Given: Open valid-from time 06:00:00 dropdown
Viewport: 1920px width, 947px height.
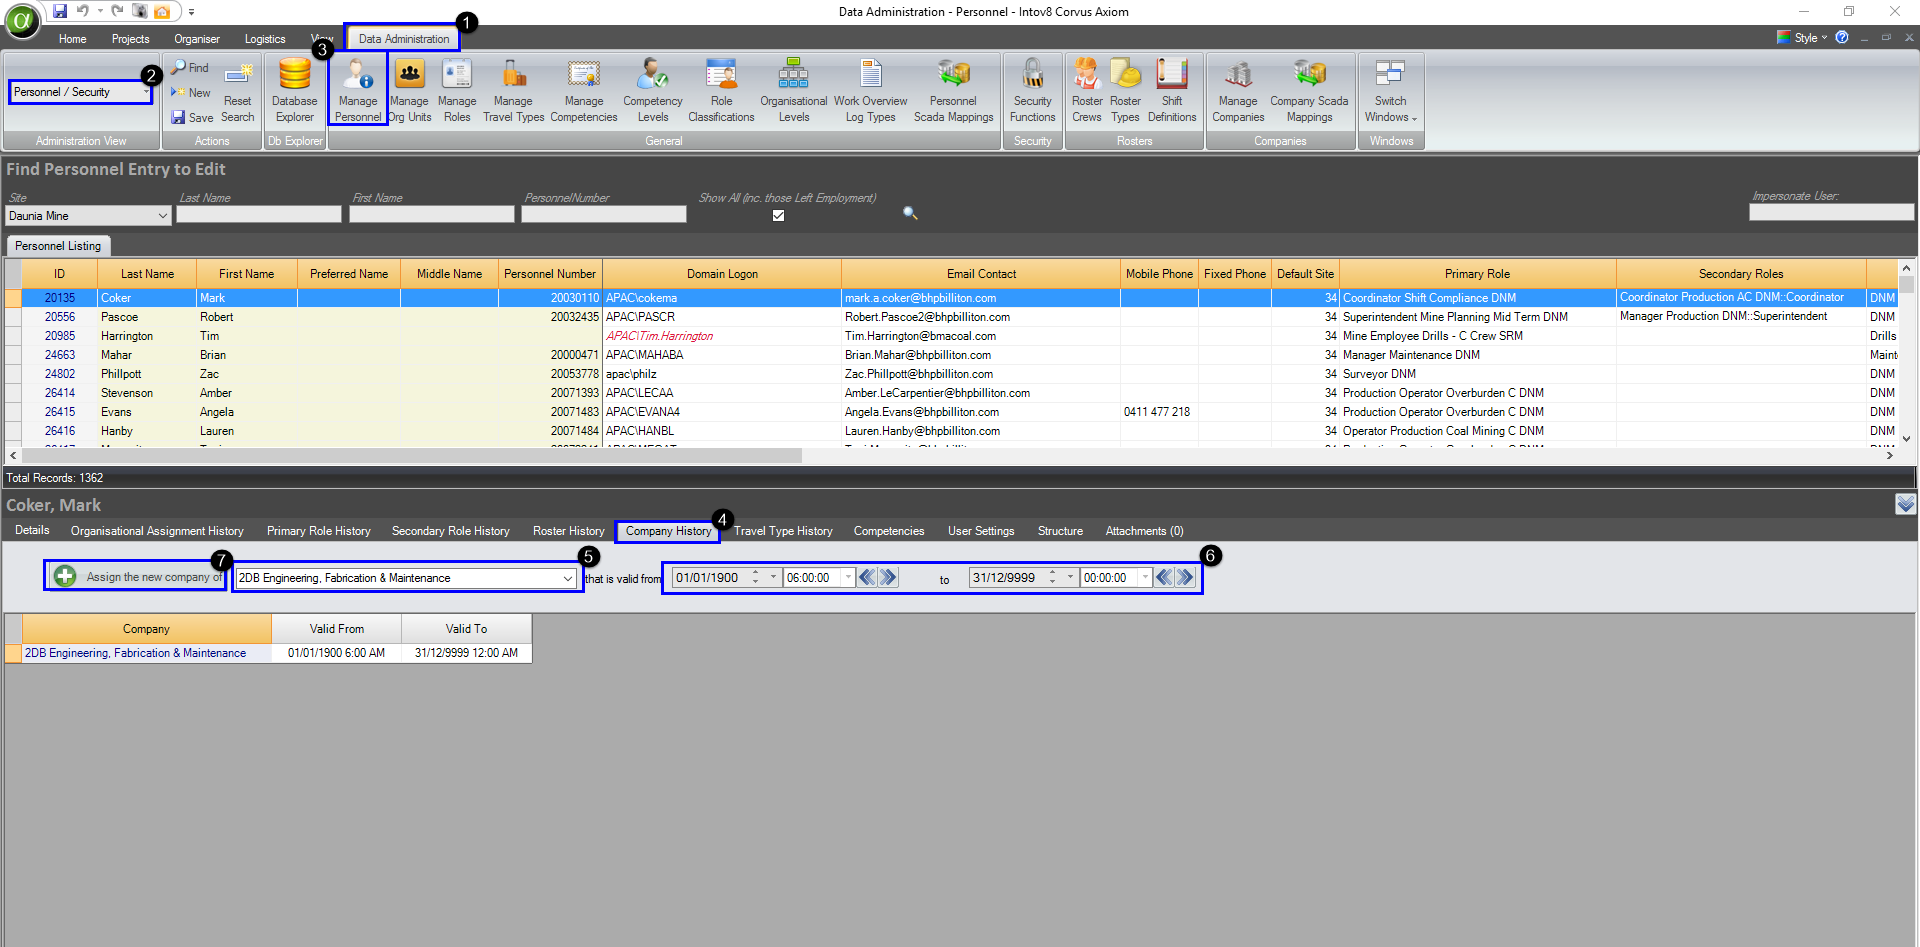Looking at the screenshot, I should click(x=848, y=577).
